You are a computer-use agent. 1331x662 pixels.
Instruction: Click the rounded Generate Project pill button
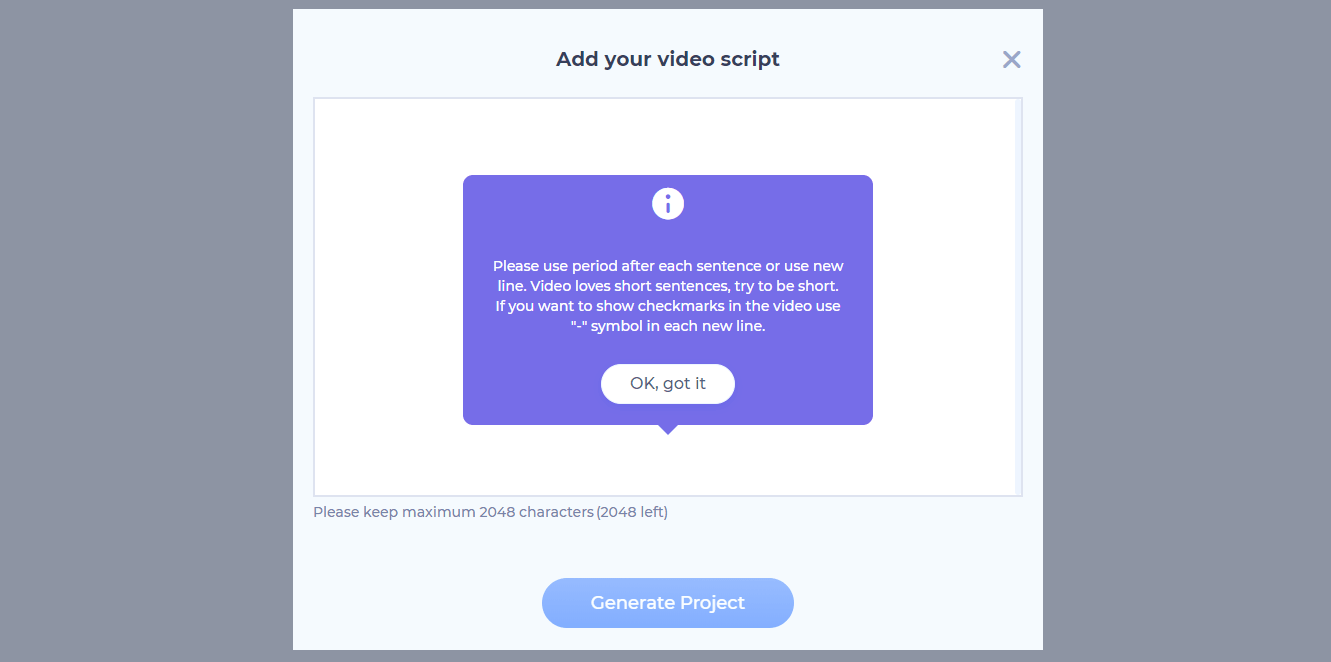tap(667, 602)
